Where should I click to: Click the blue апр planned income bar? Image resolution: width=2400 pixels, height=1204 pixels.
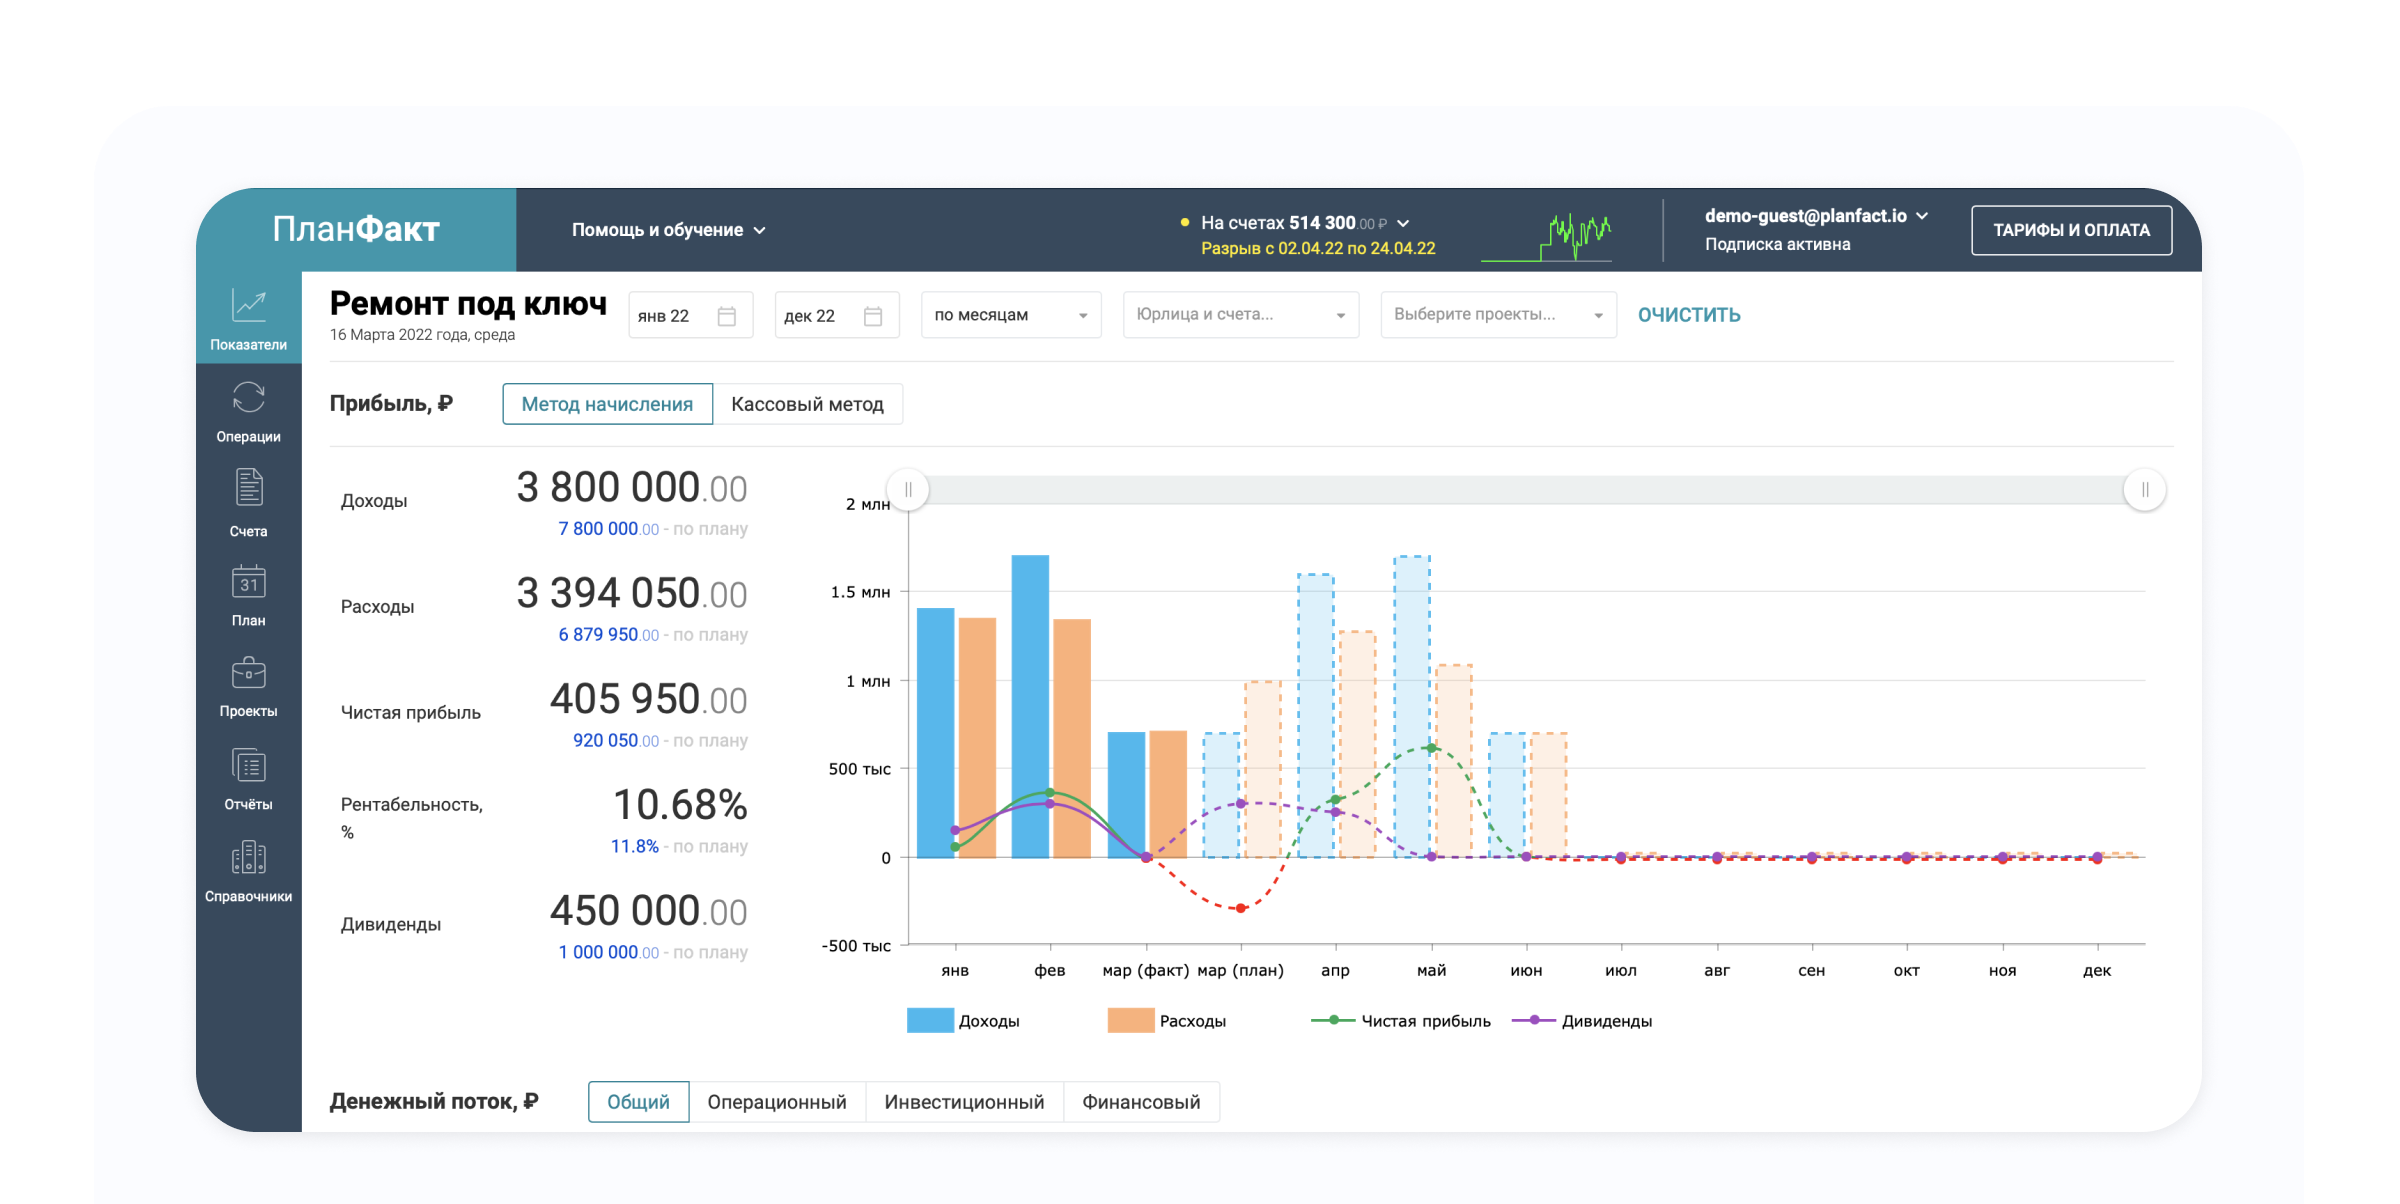1316,716
